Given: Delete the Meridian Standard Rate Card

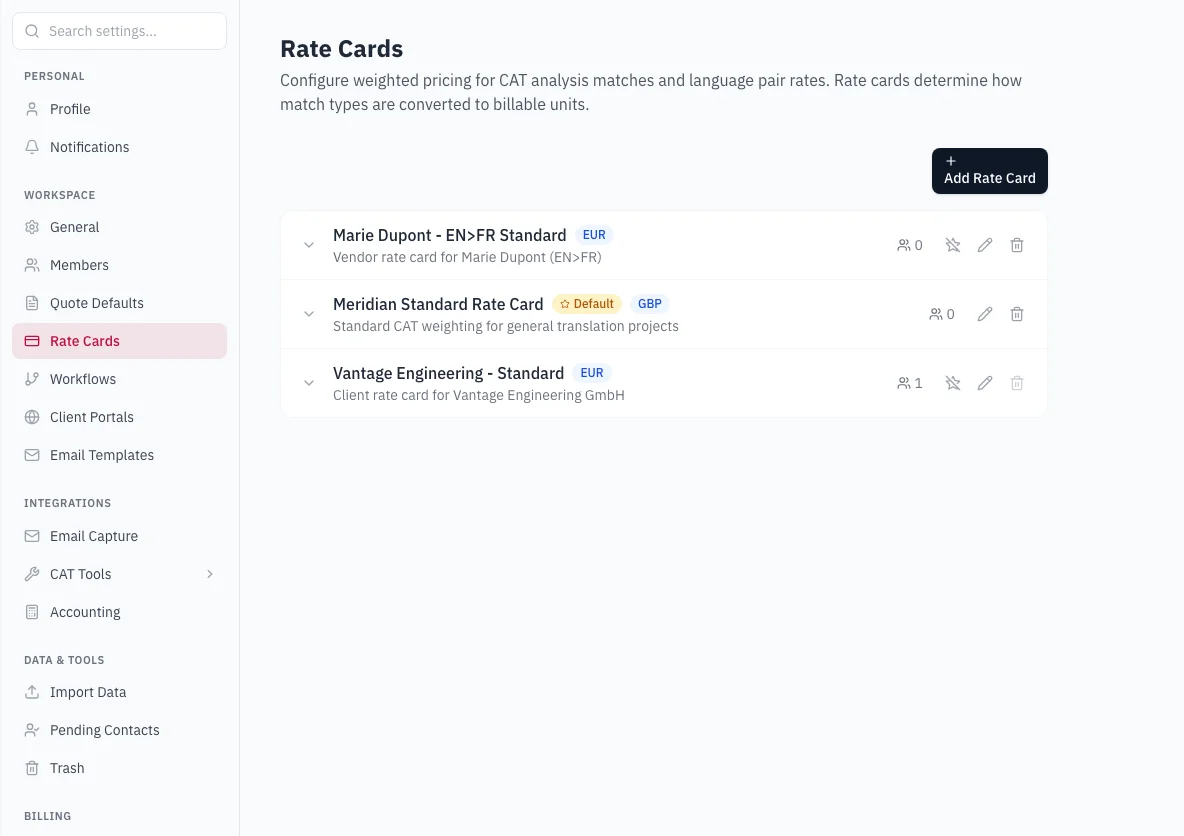Looking at the screenshot, I should point(1017,313).
